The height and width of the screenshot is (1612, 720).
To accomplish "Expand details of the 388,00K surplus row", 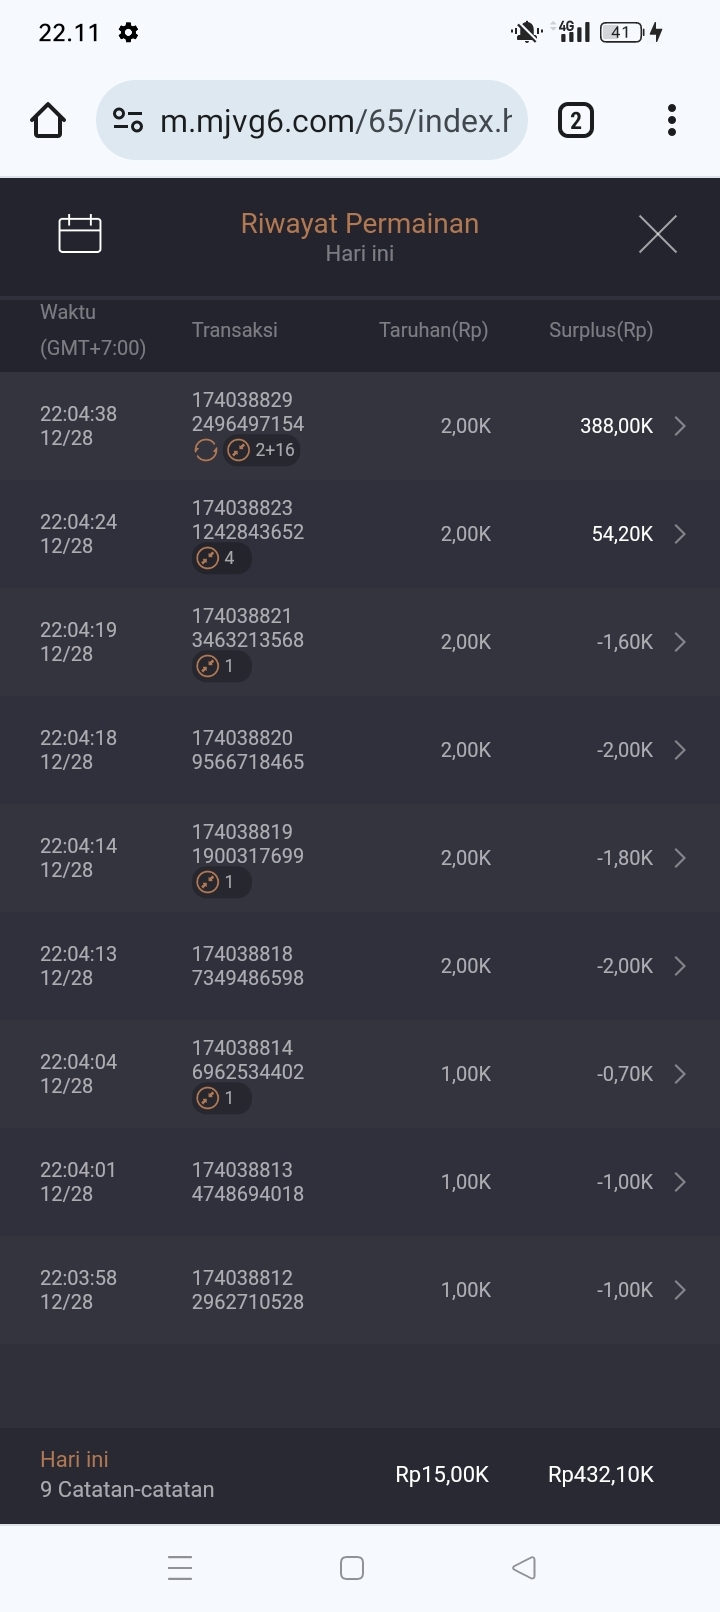I will [680, 426].
